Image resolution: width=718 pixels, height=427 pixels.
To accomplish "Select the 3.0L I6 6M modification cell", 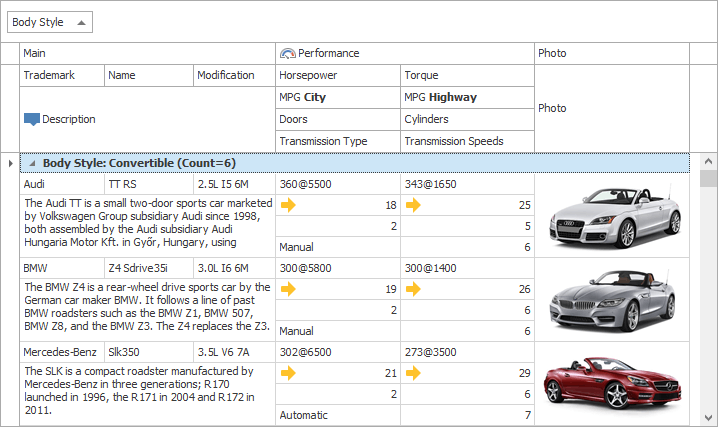I will (234, 268).
